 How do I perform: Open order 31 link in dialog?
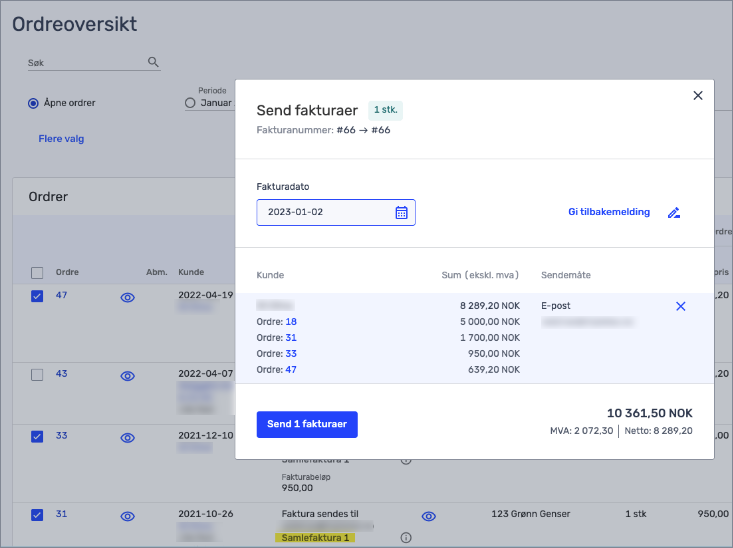[291, 338]
